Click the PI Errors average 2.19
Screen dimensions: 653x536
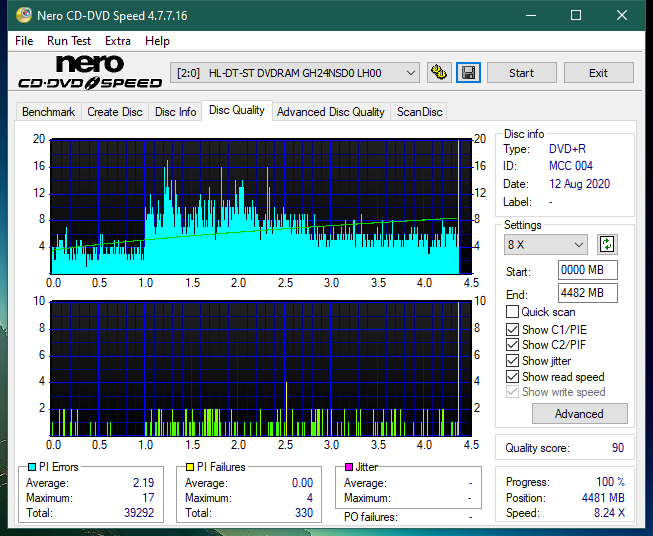144,483
